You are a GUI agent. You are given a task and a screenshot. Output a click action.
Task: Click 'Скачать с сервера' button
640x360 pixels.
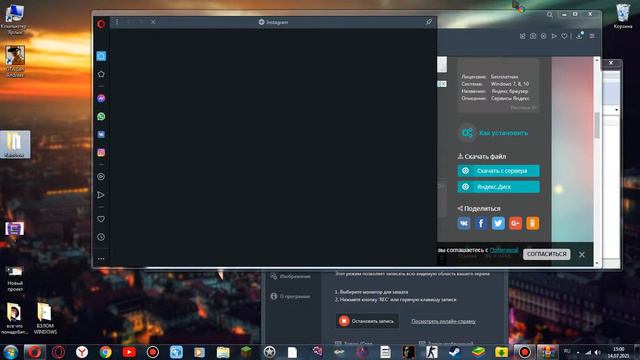tap(498, 171)
